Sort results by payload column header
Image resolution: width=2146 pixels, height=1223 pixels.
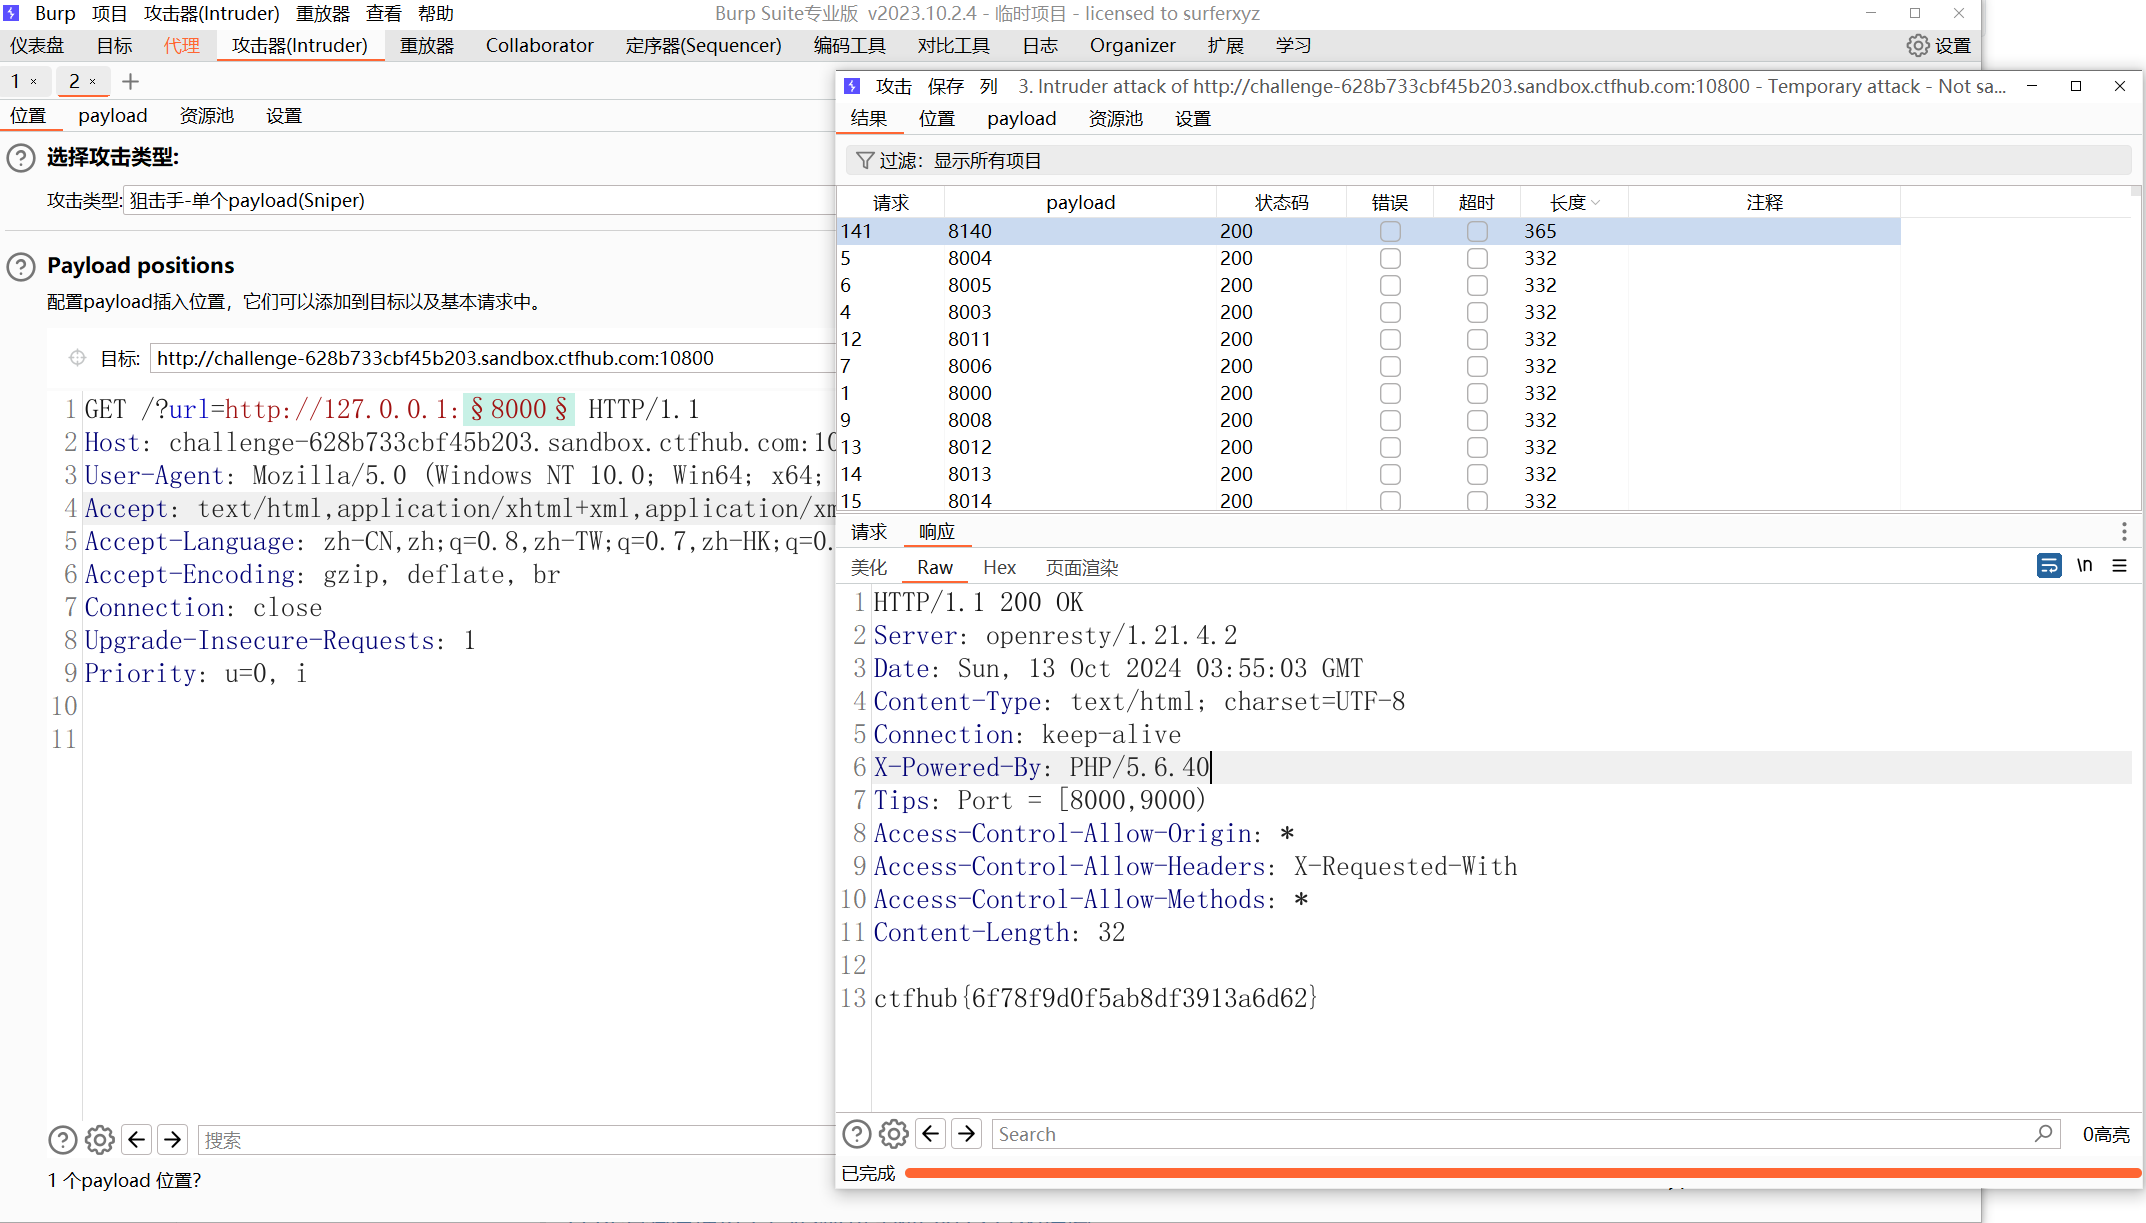tap(1080, 202)
